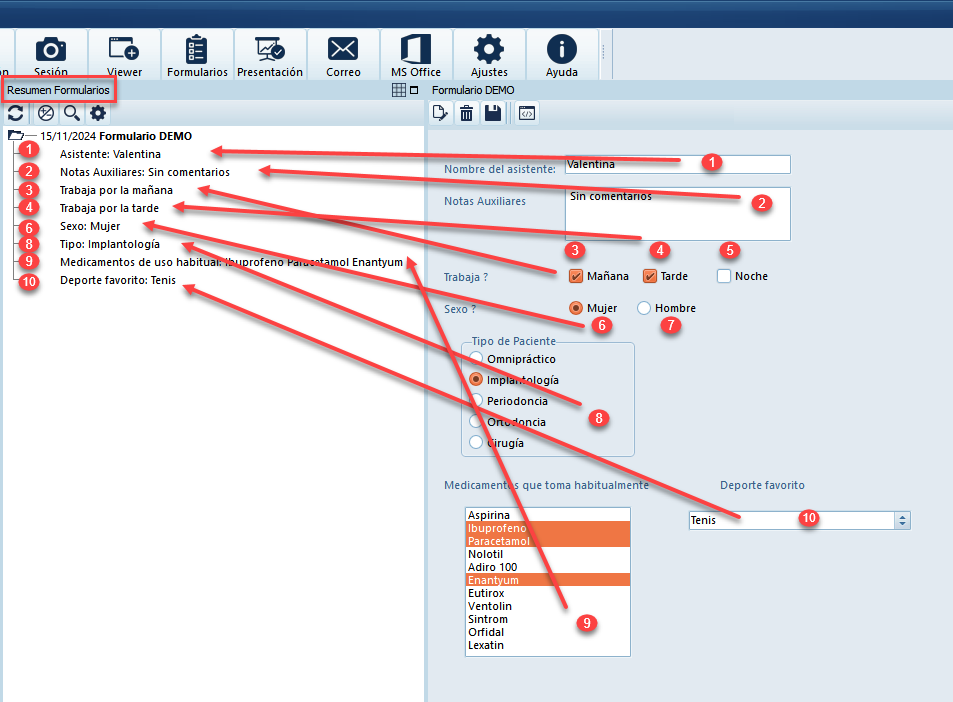Delete form with trash icon
This screenshot has height=702, width=953.
(466, 114)
